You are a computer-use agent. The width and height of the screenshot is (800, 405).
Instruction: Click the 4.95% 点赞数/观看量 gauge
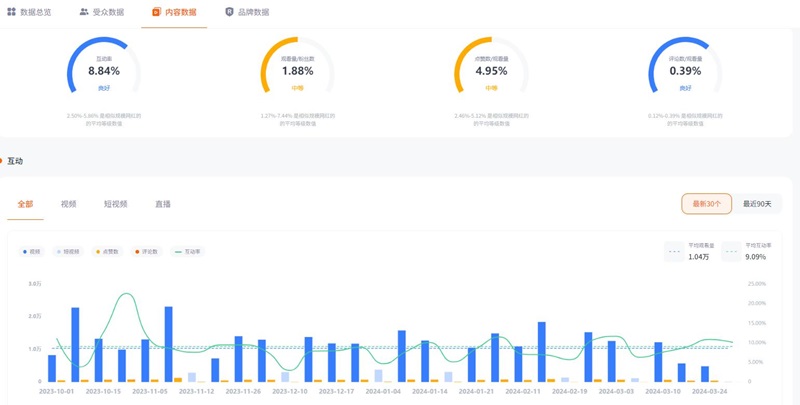[491, 70]
